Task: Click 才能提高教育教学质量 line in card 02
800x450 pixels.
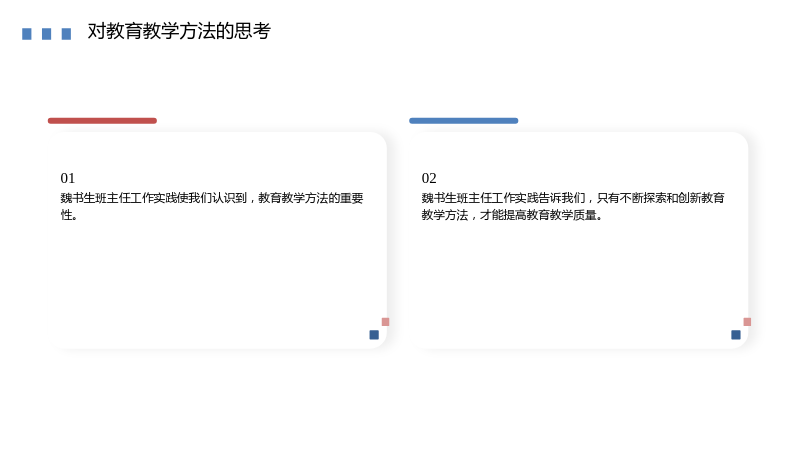Action: pyautogui.click(x=538, y=215)
